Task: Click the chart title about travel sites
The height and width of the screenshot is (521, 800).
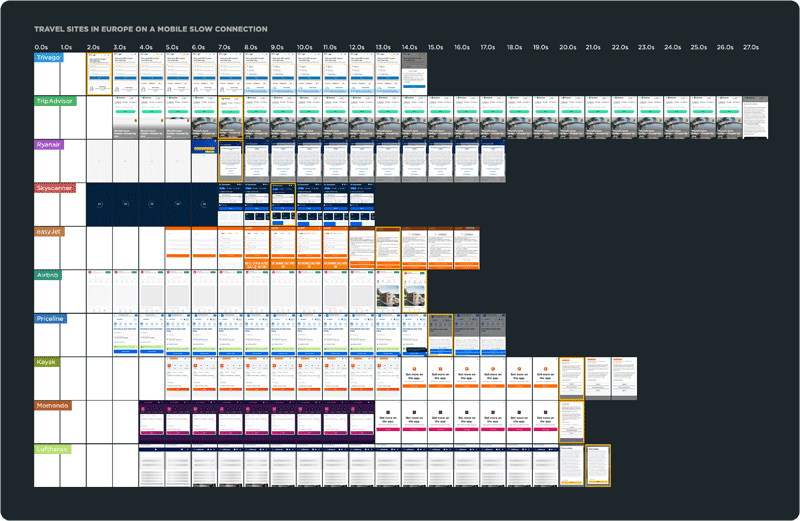Action: pyautogui.click(x=151, y=29)
